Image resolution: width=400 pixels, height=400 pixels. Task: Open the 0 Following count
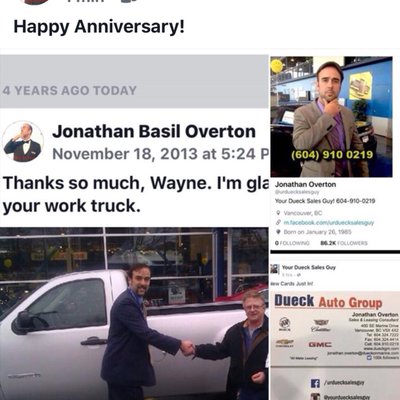(292, 243)
